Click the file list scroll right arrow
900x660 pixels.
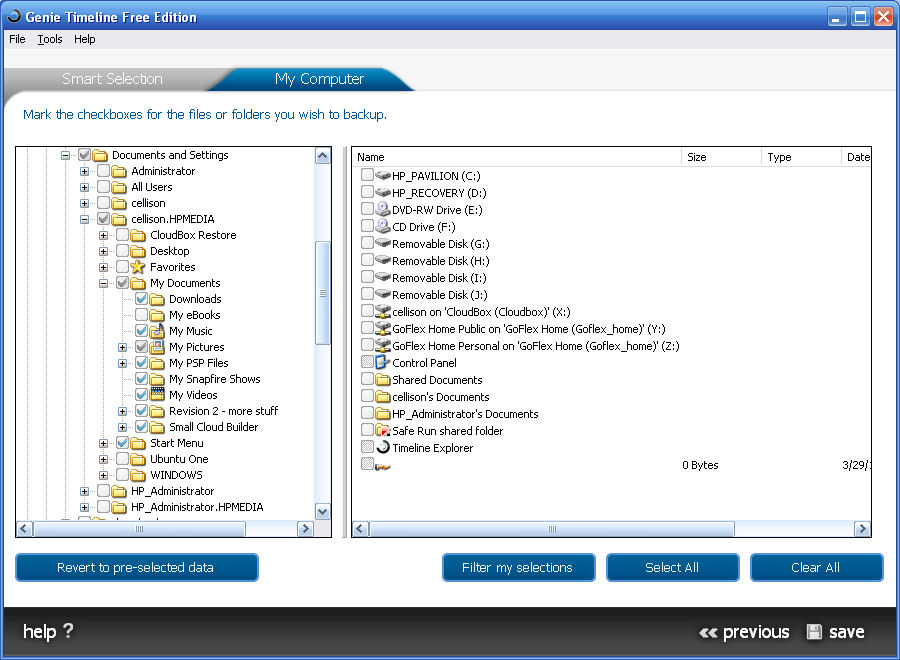[x=862, y=529]
